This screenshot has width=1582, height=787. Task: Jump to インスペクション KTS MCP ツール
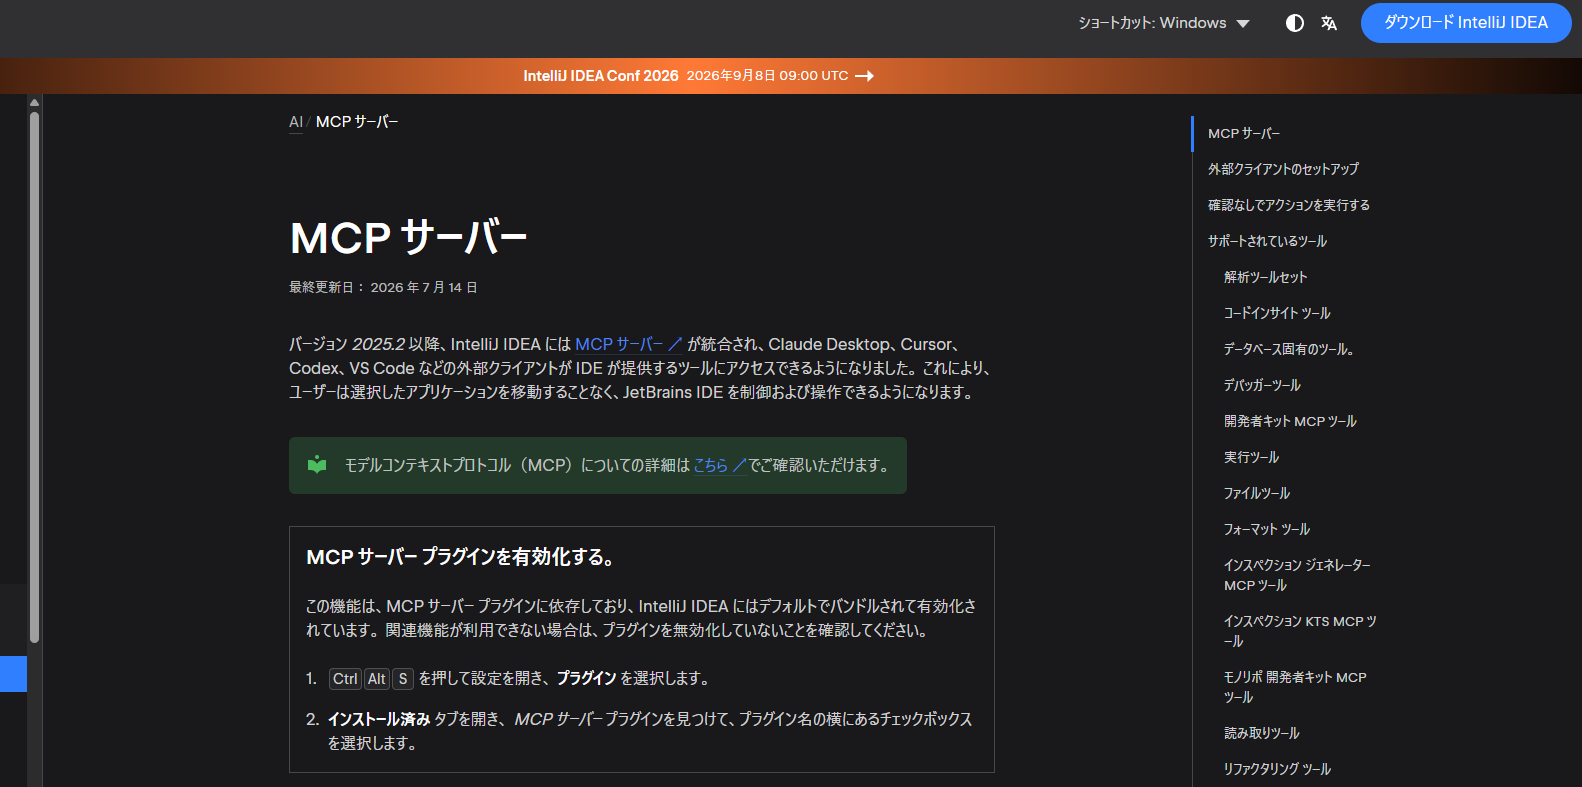point(1300,632)
